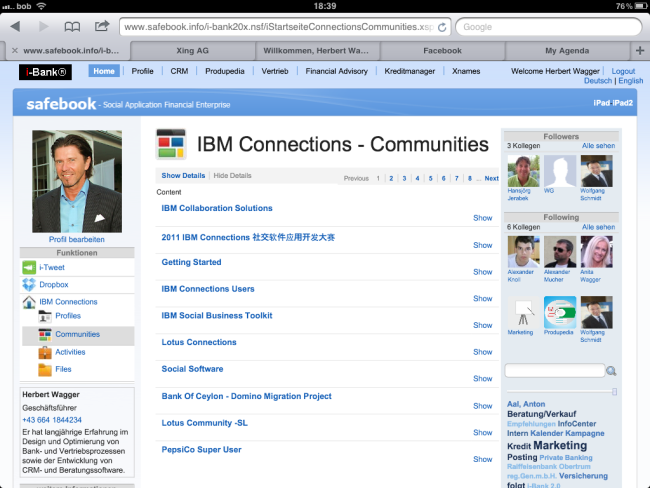Expand Show for Lotus Connections

click(483, 352)
